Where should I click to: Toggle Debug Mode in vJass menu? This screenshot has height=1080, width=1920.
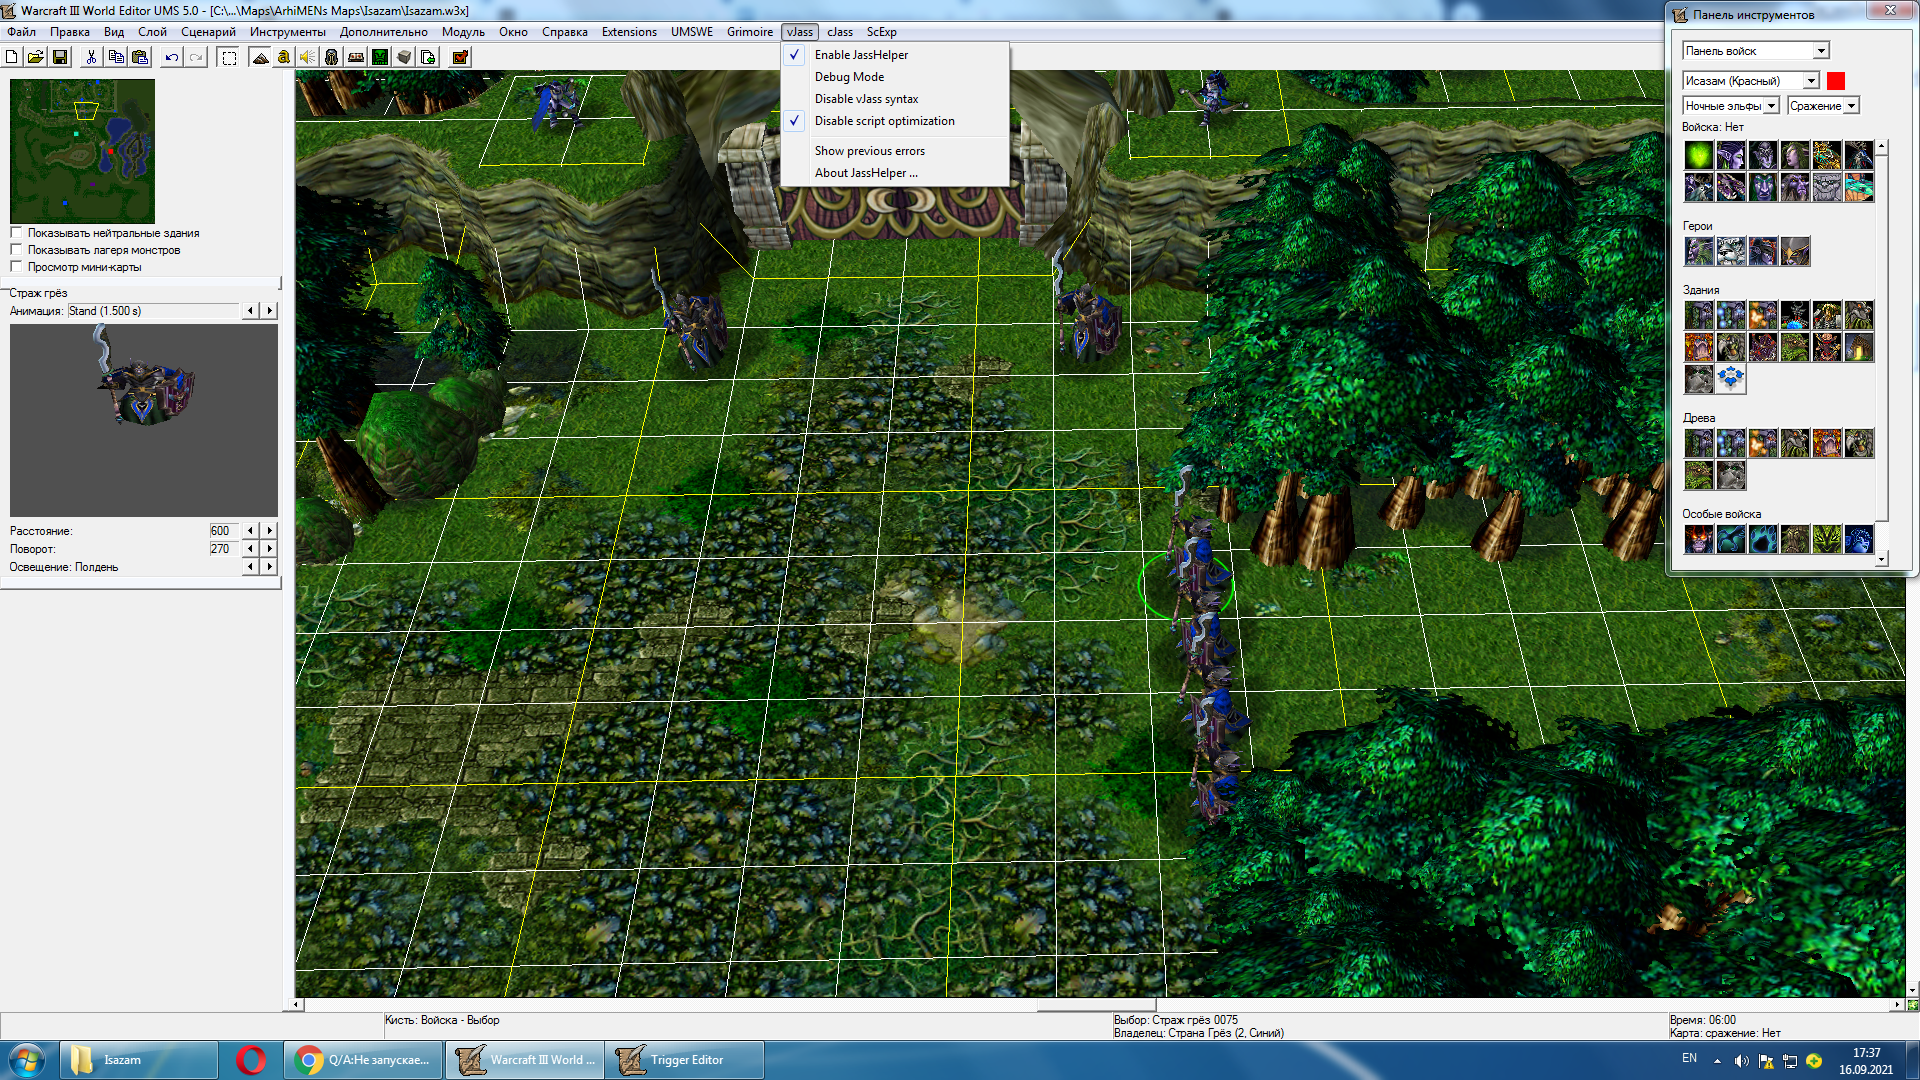(x=895, y=77)
